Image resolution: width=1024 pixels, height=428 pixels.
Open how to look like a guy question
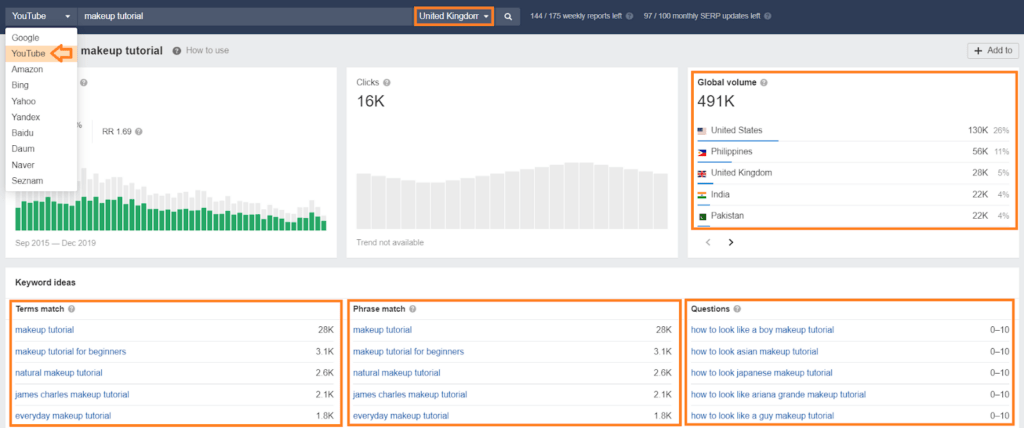762,416
